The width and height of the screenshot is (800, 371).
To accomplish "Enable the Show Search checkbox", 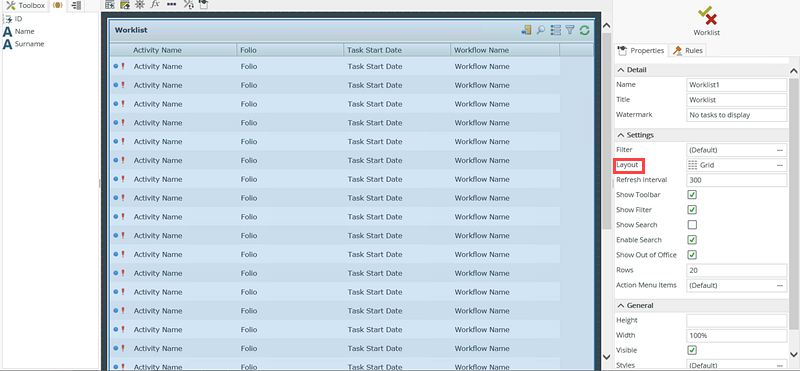I will point(692,225).
